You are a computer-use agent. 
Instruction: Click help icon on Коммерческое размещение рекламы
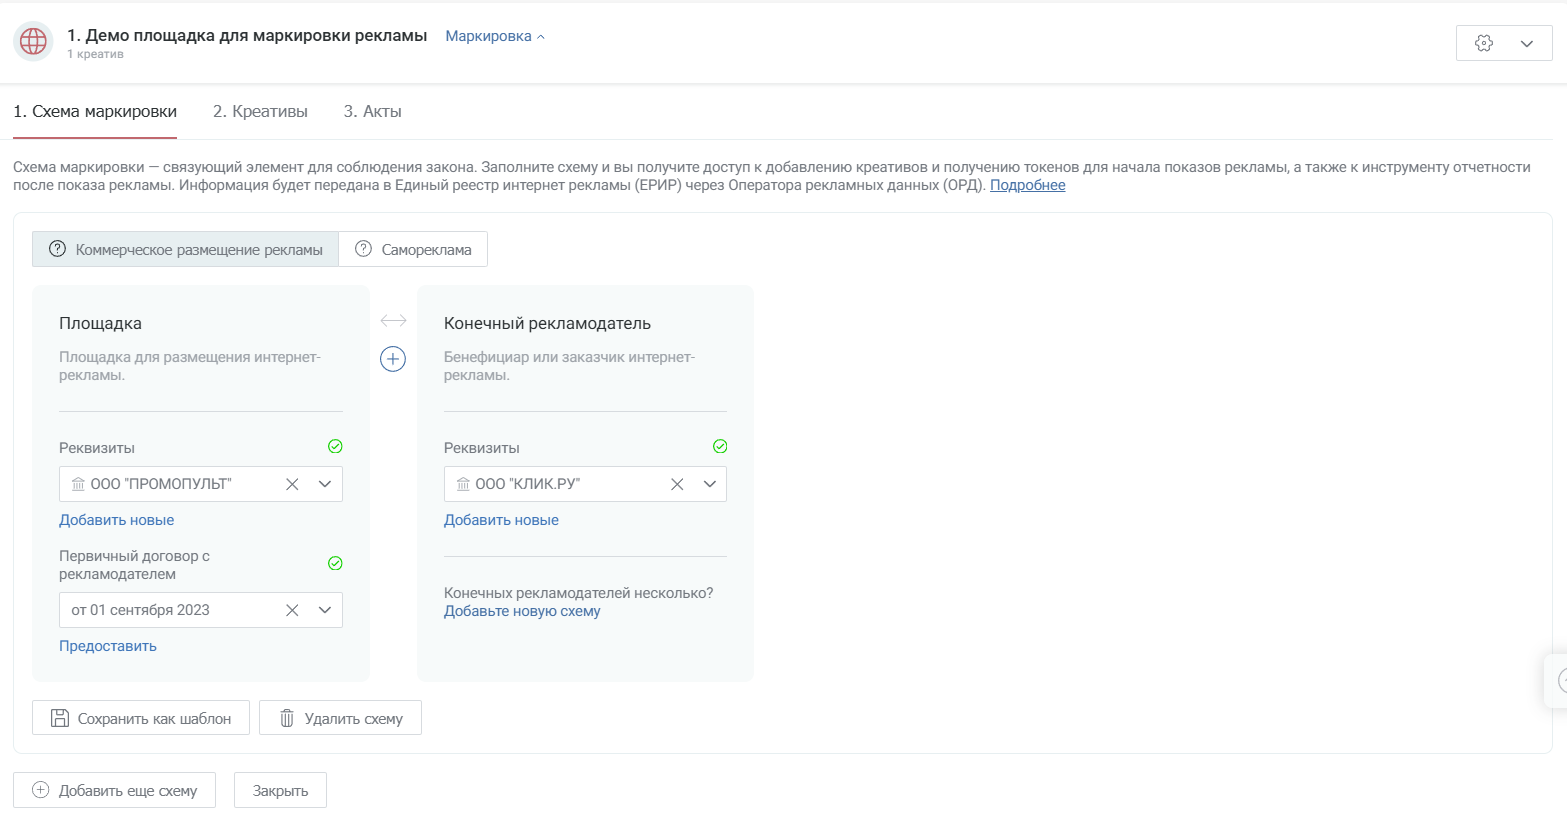pyautogui.click(x=57, y=249)
